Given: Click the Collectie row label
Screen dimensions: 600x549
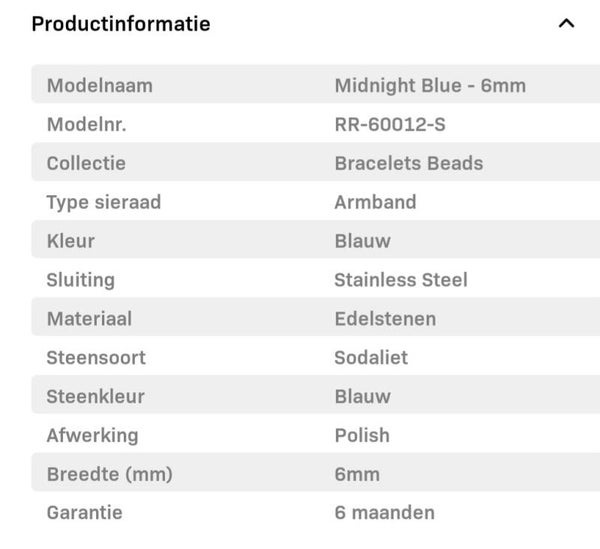Looking at the screenshot, I should pos(86,163).
